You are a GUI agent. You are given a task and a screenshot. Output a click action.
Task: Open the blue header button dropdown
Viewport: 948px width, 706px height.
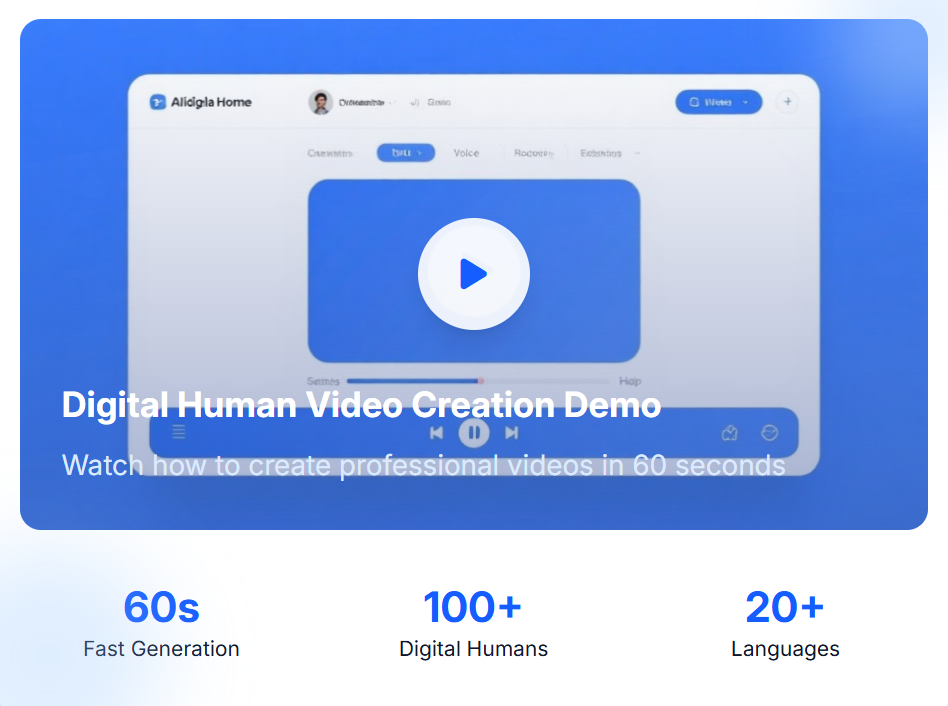[x=745, y=102]
